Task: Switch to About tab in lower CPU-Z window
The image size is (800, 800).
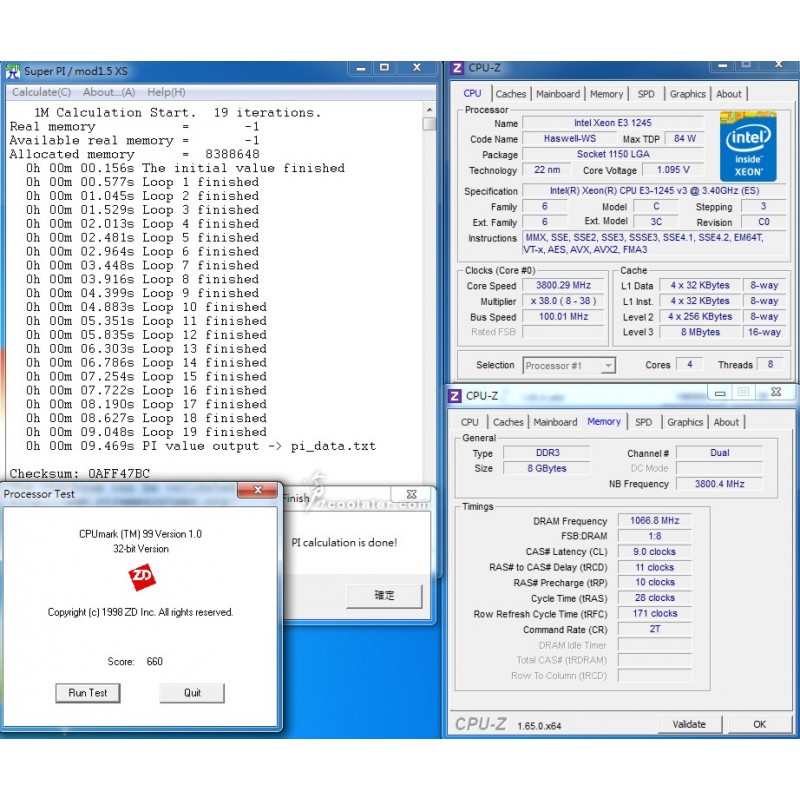Action: pyautogui.click(x=726, y=422)
